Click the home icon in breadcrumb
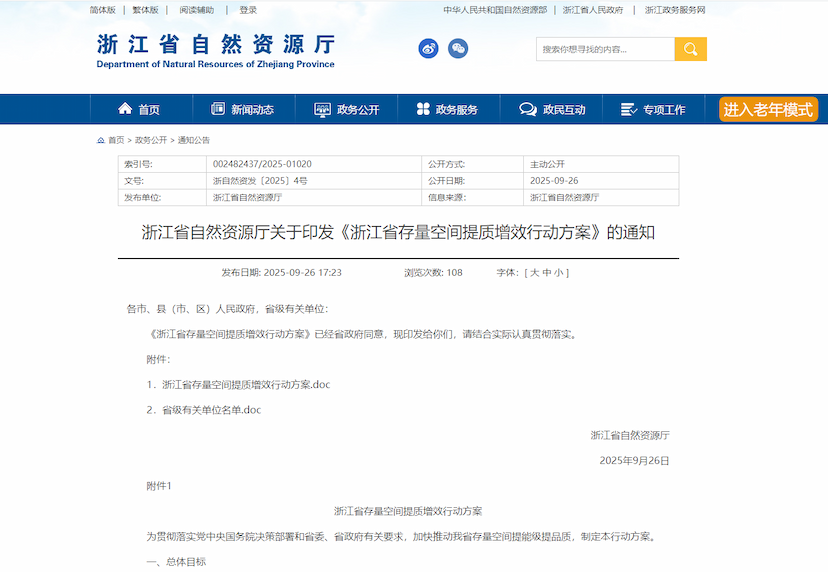 [100, 140]
